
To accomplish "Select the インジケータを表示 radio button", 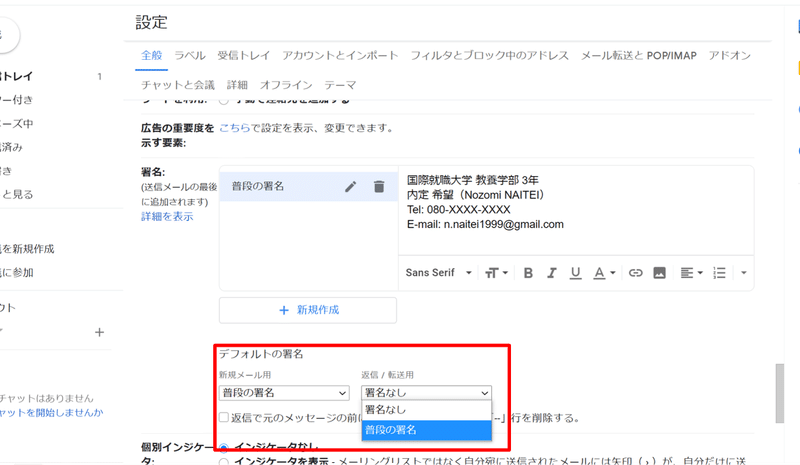I will (x=223, y=462).
